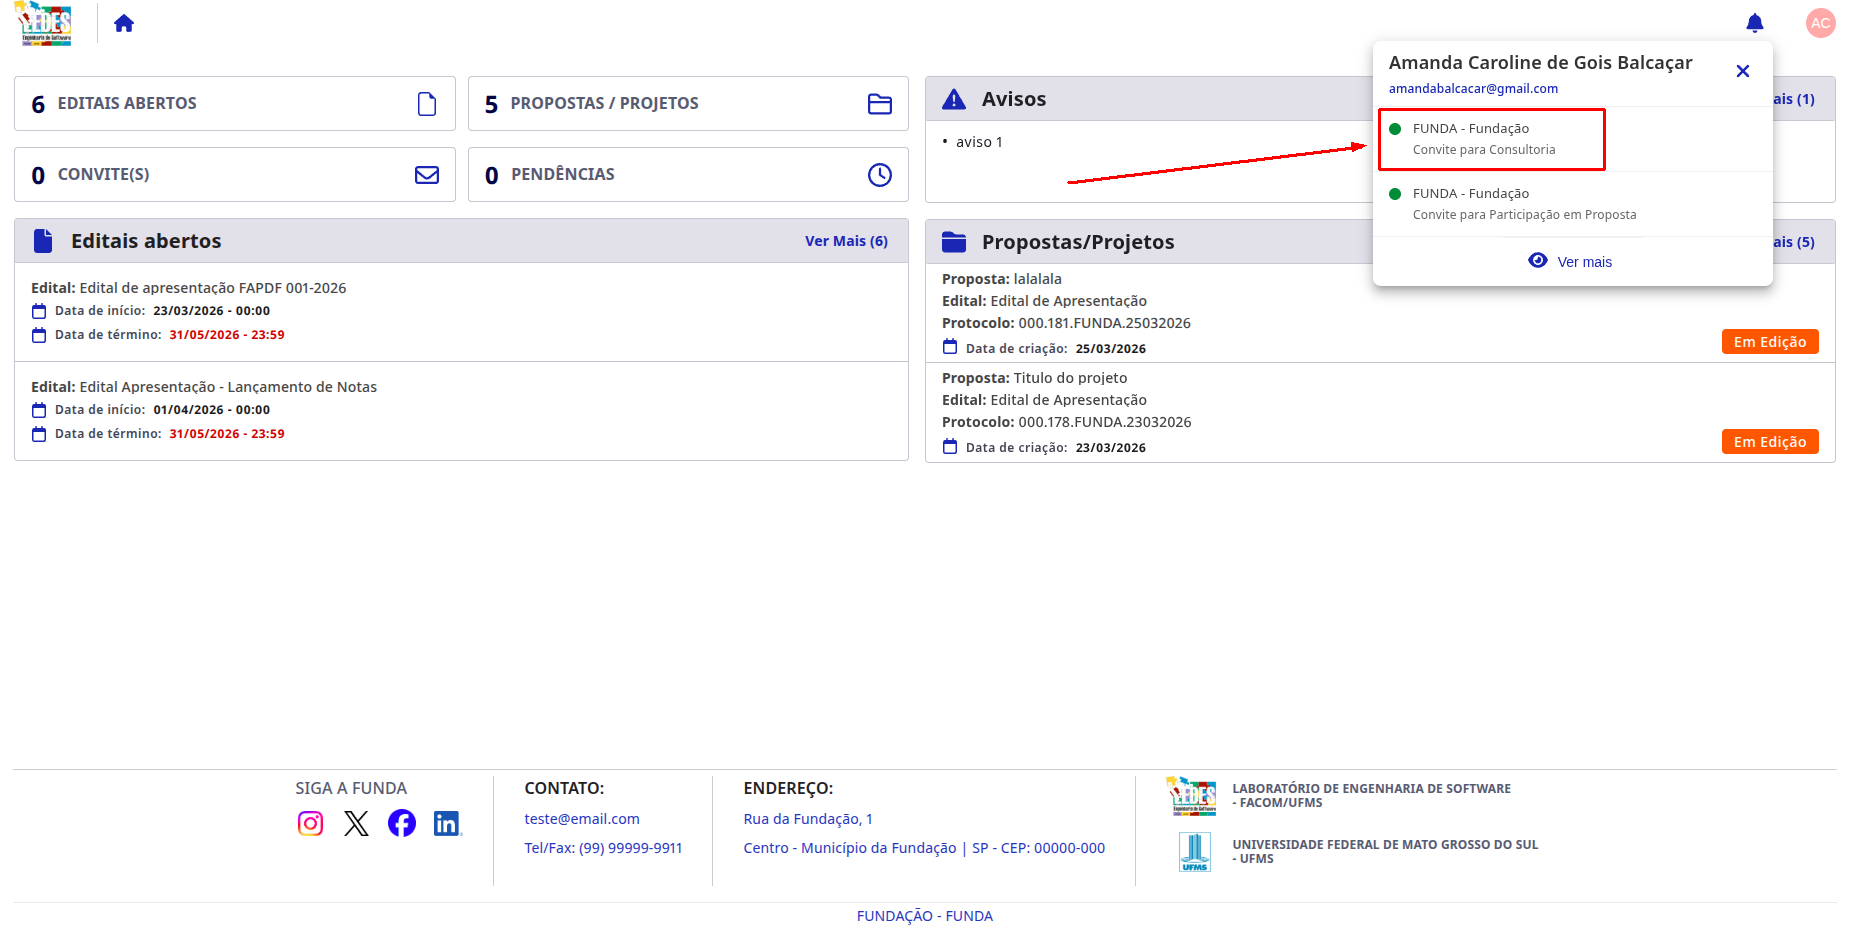
Task: Click the teste@email.com contact link
Action: [582, 819]
